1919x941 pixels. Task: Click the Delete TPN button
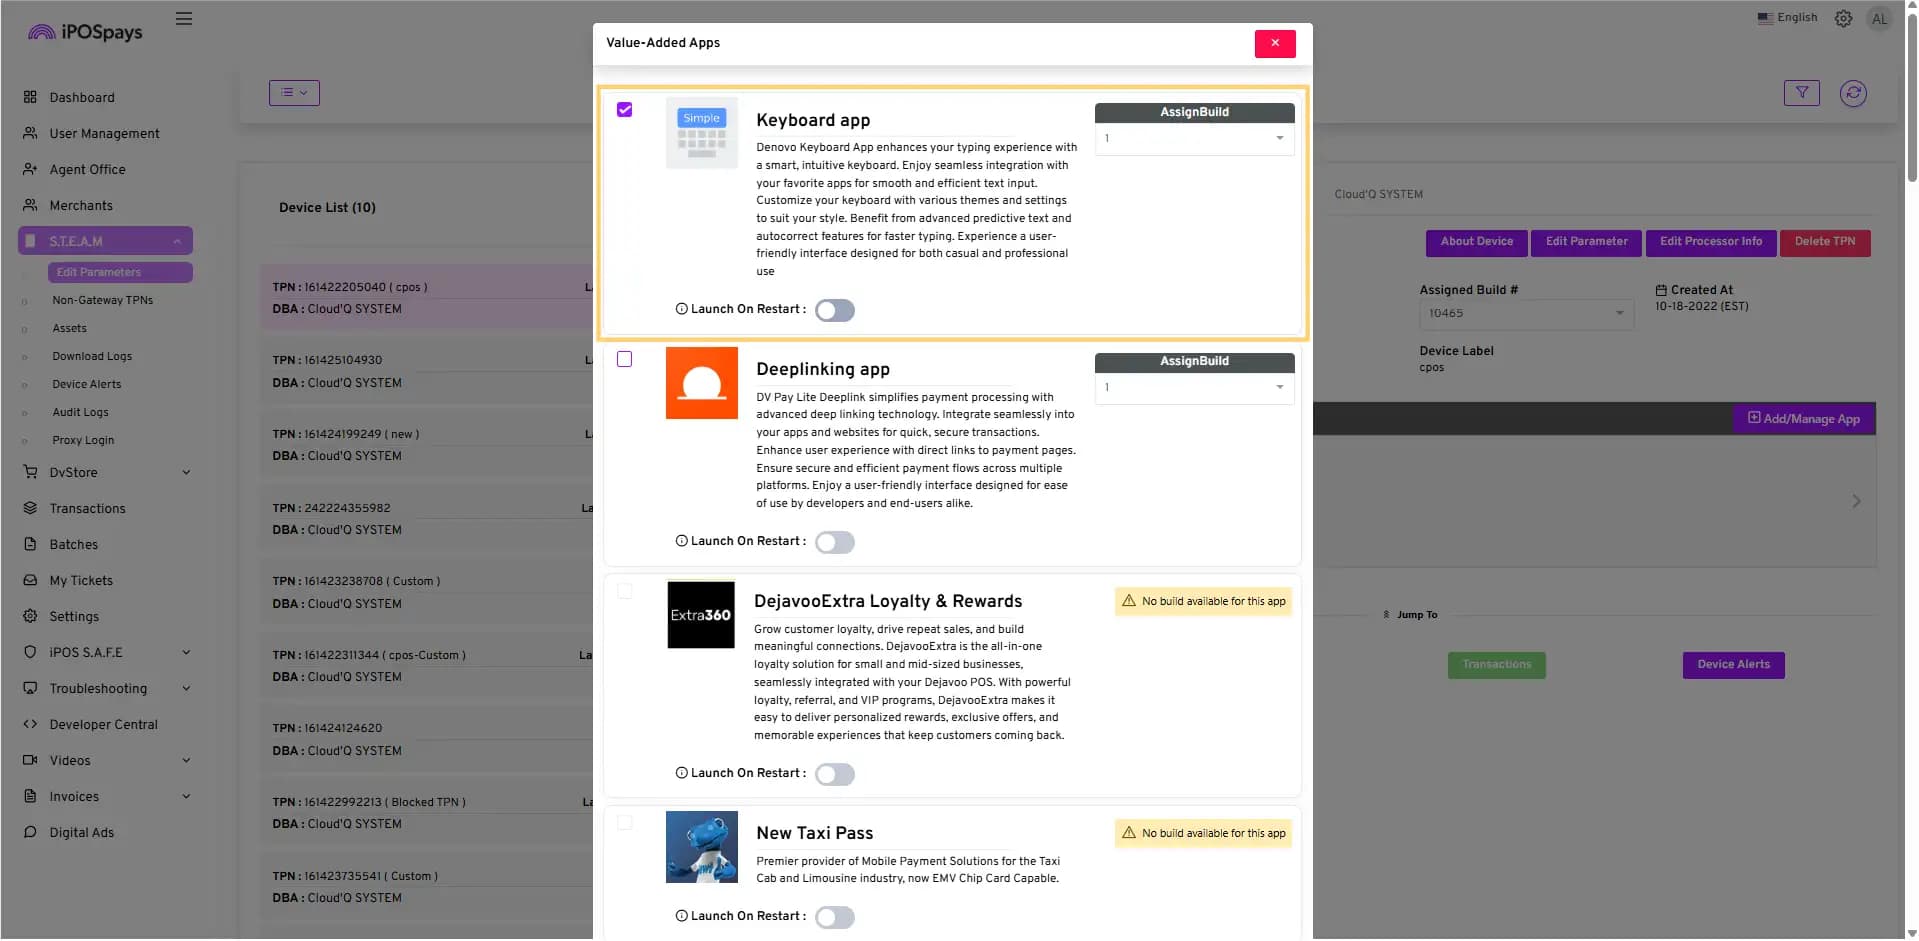[1824, 242]
